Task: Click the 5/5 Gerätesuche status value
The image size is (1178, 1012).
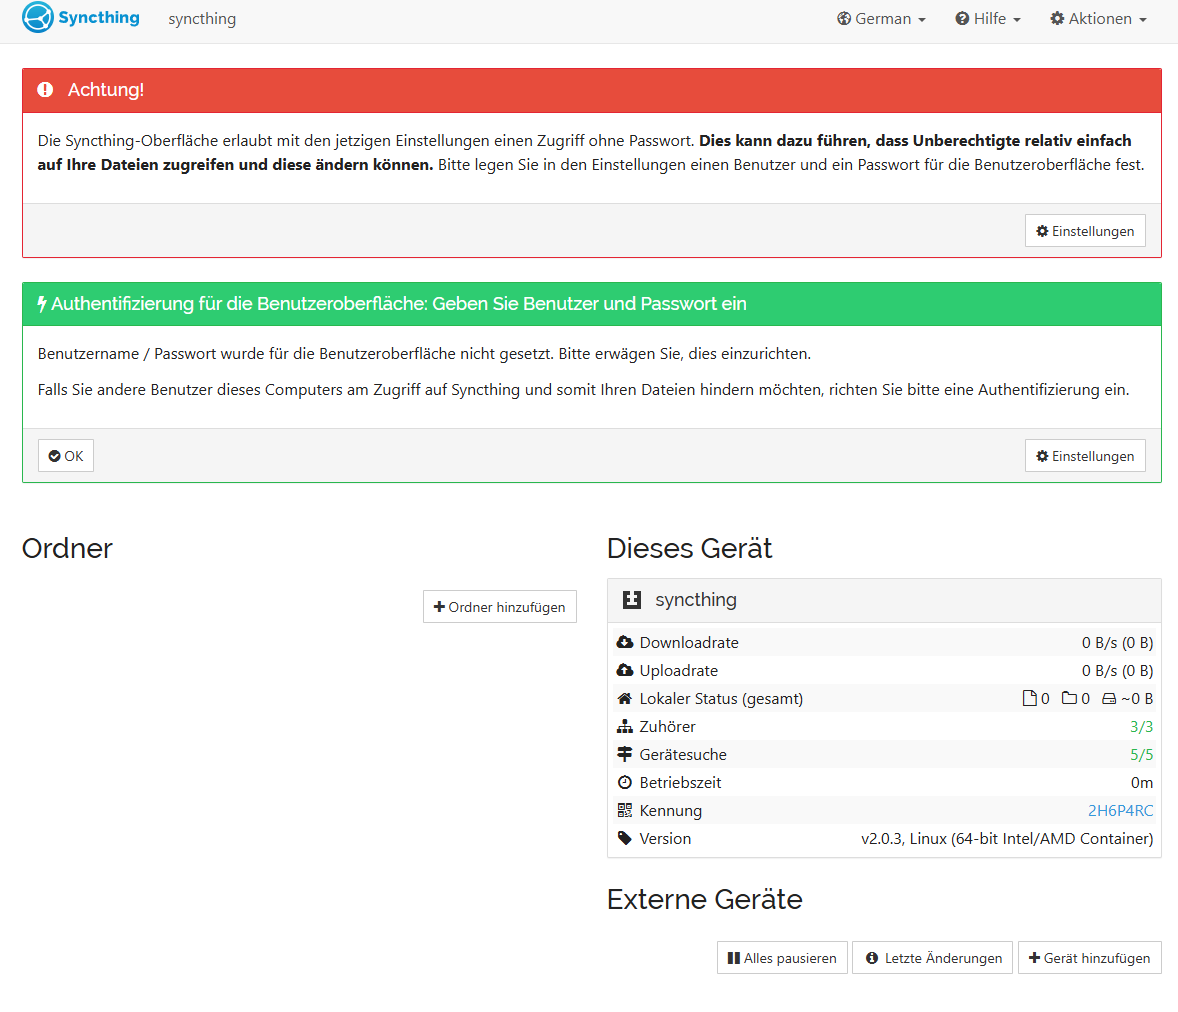Action: [x=1141, y=755]
